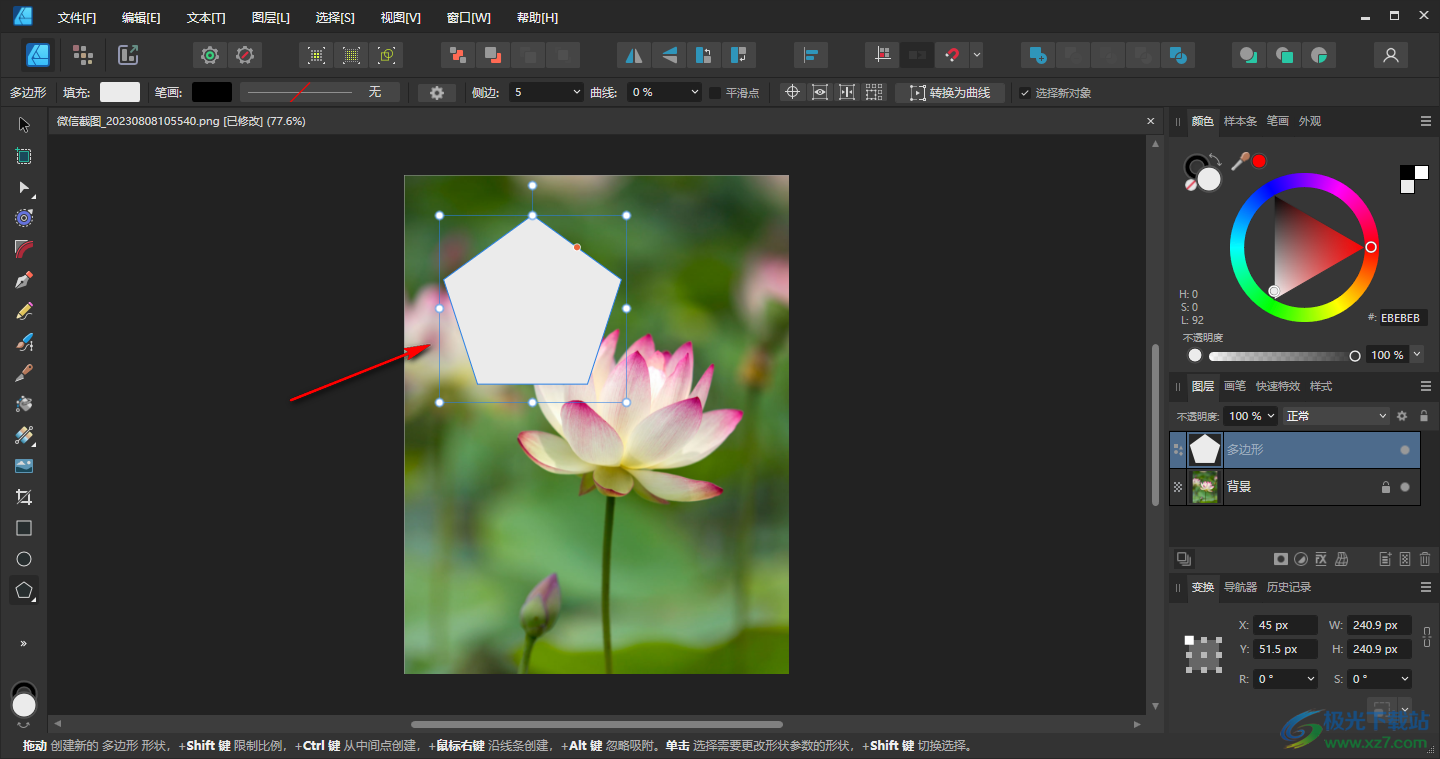This screenshot has width=1440, height=759.
Task: Toggle the width-height aspect link
Action: click(x=1426, y=636)
